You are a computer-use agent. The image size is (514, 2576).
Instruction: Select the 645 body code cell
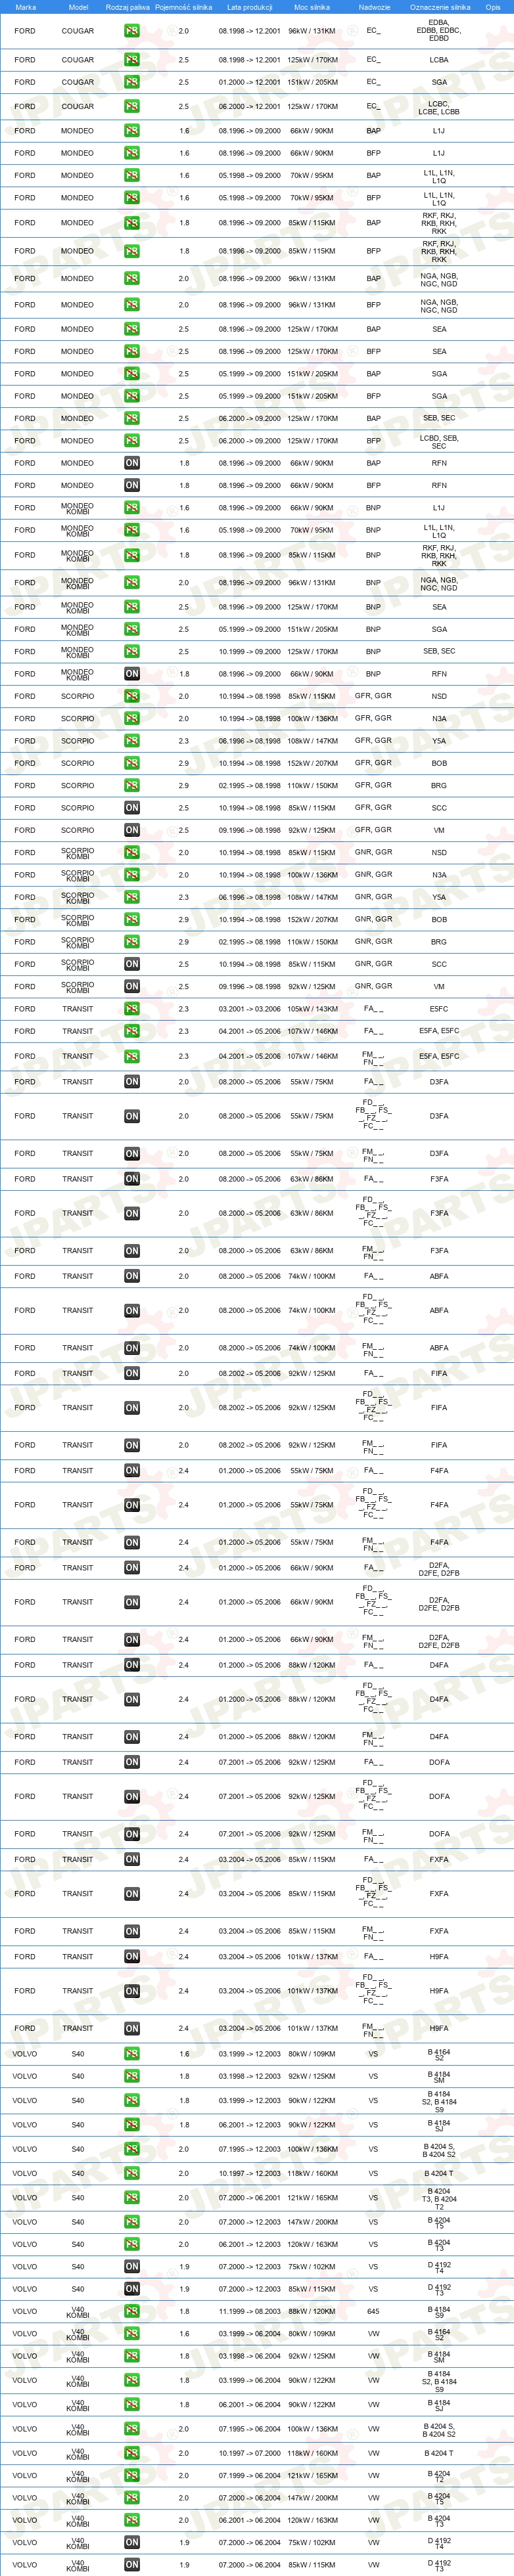[x=373, y=2311]
